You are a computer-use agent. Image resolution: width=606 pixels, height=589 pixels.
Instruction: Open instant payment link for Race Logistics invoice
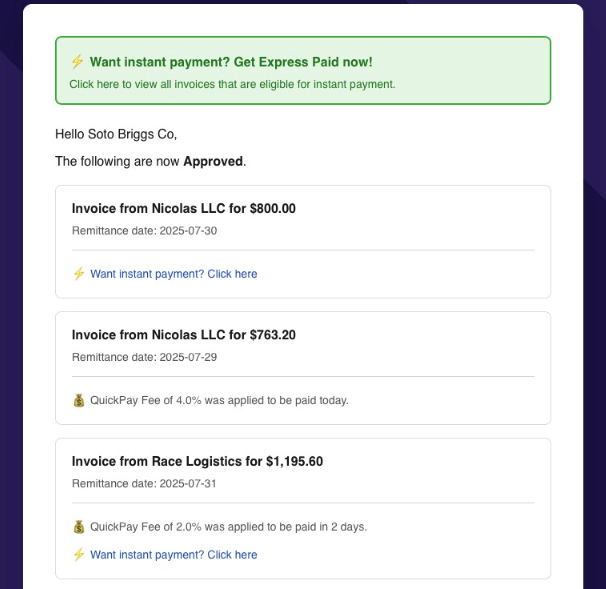pyautogui.click(x=173, y=555)
